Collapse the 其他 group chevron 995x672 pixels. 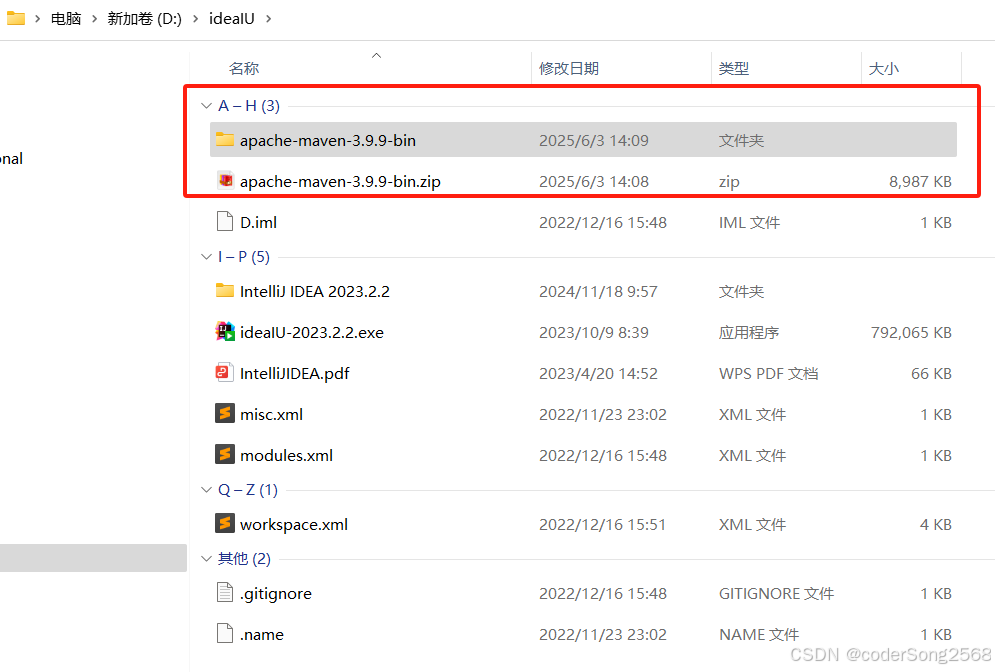pyautogui.click(x=206, y=559)
